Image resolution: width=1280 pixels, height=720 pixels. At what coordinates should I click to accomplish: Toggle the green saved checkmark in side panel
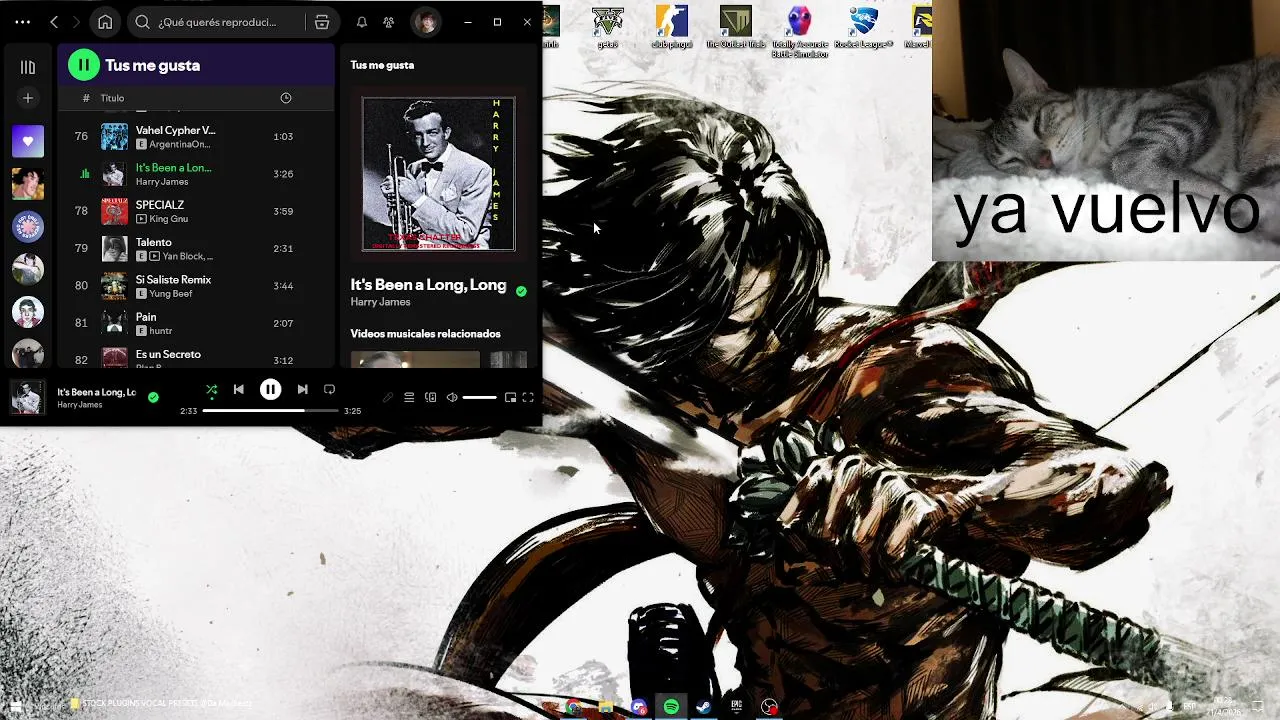click(521, 291)
